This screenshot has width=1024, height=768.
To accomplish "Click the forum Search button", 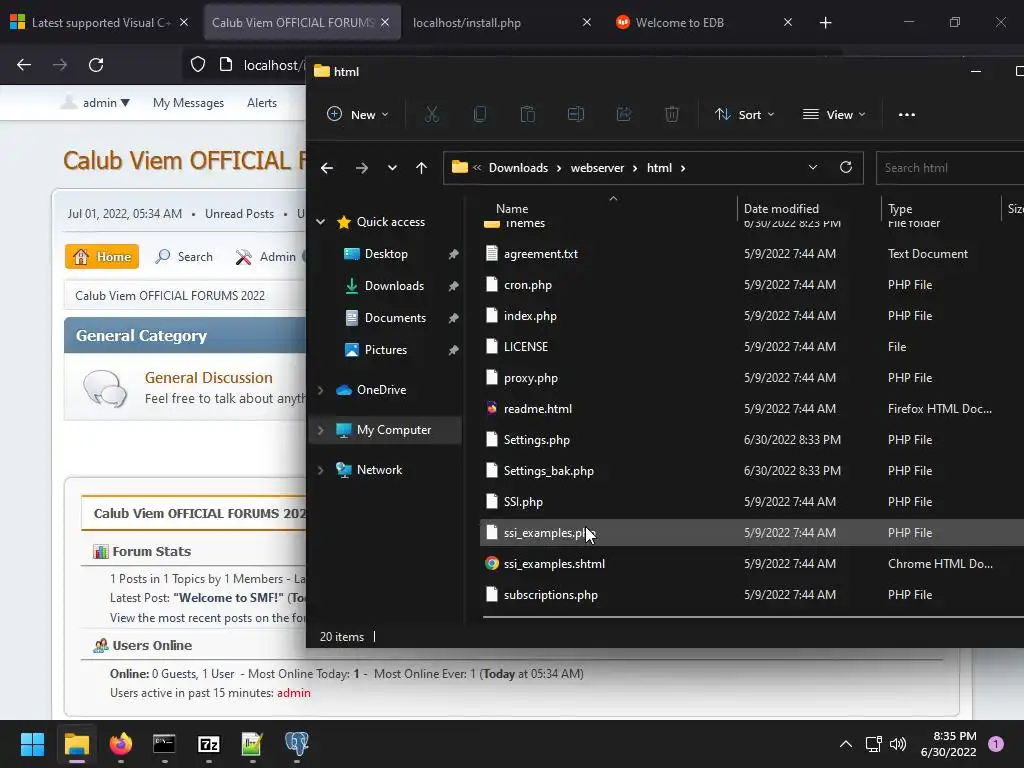I will (x=184, y=257).
